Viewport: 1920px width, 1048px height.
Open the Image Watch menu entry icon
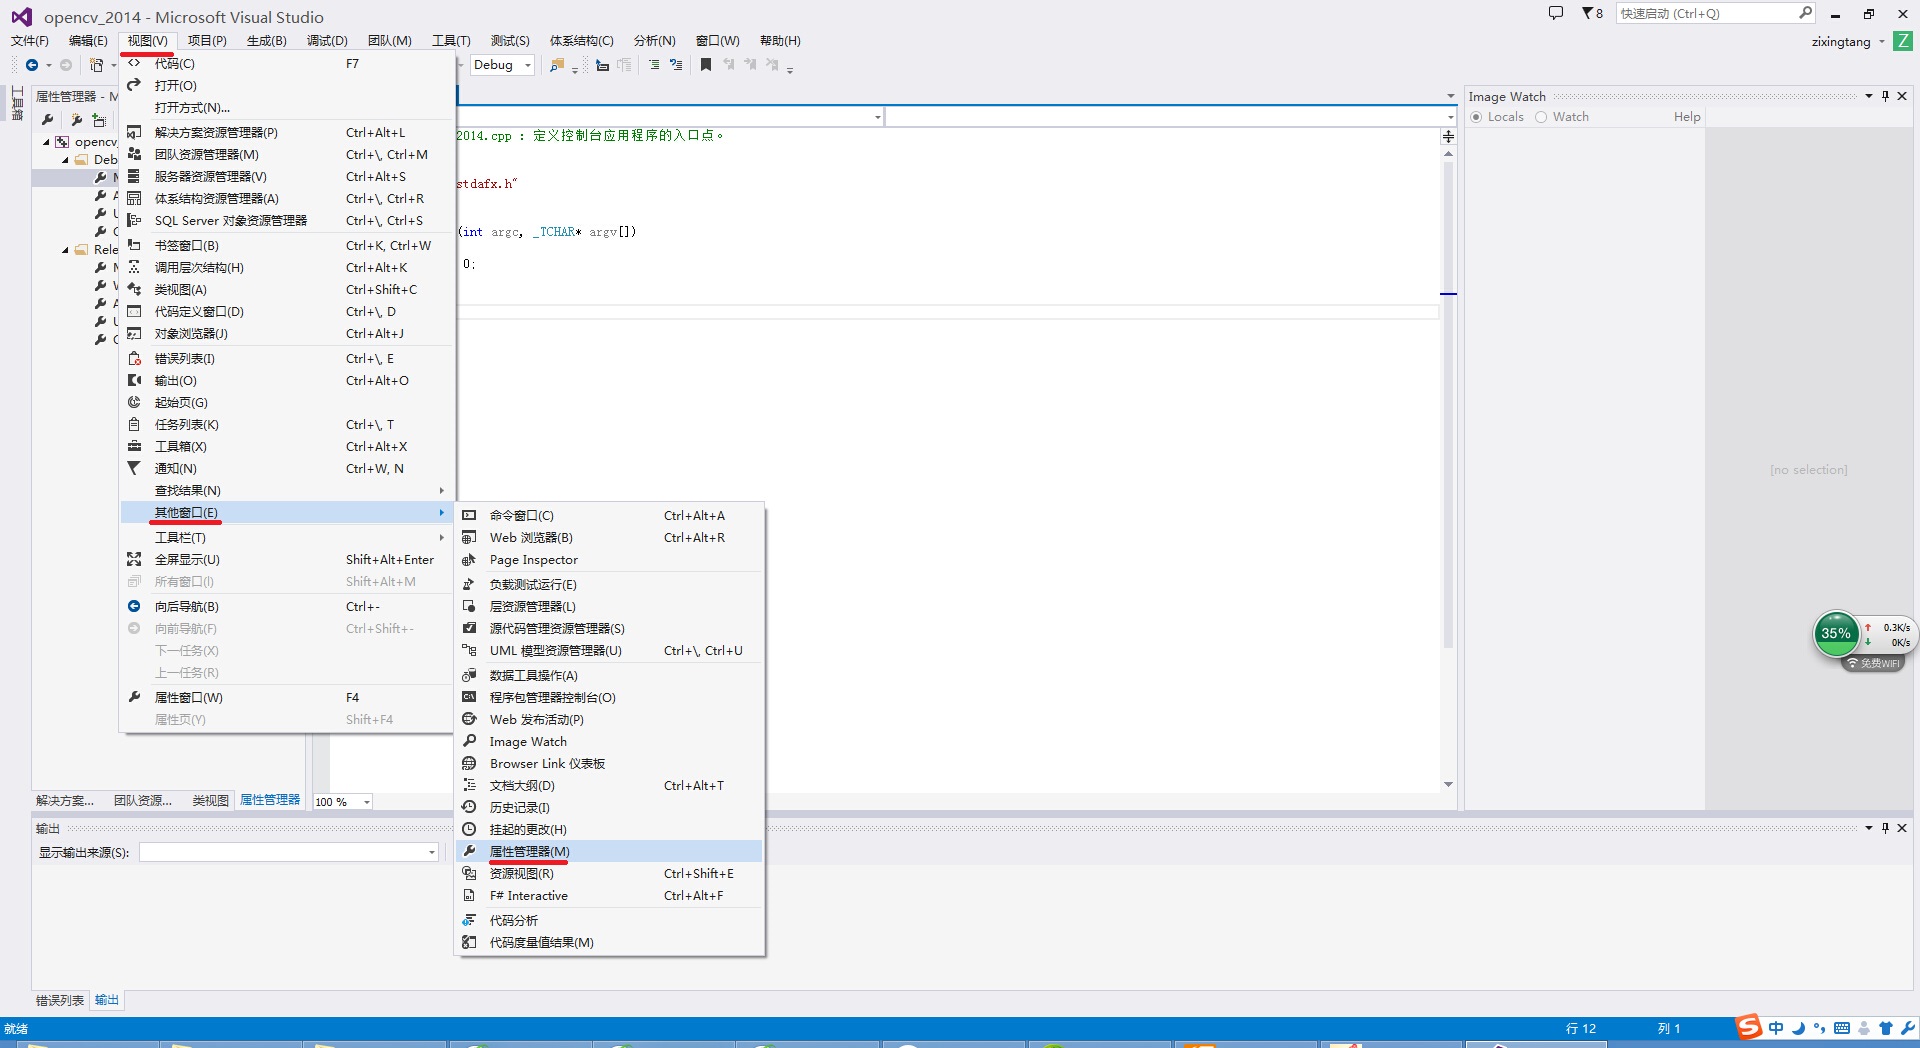click(x=469, y=741)
